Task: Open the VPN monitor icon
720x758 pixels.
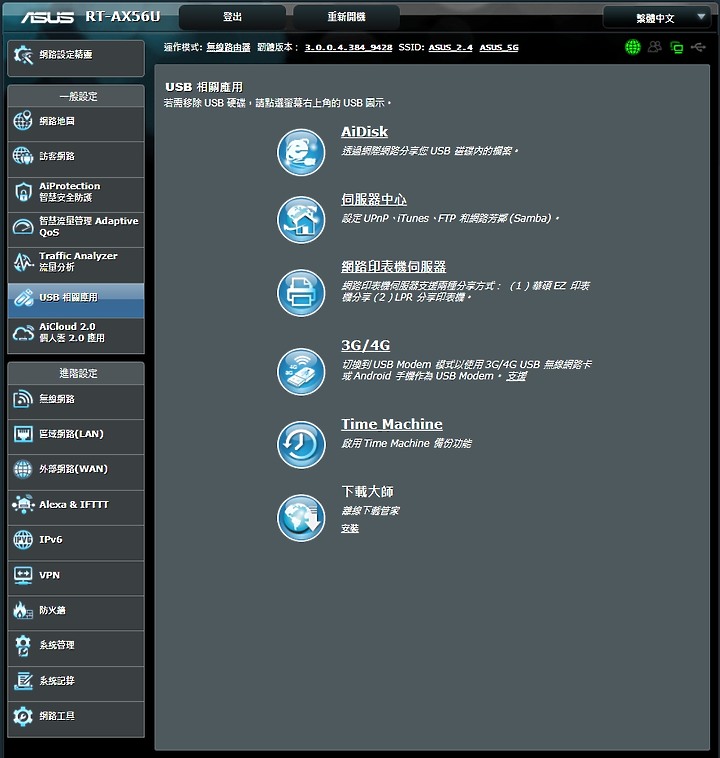Action: [23, 575]
